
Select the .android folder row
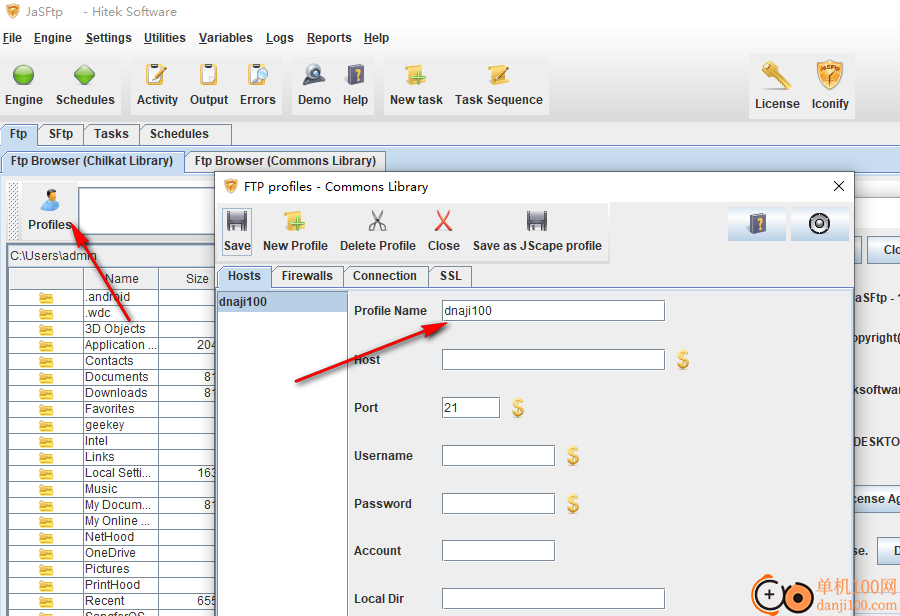pyautogui.click(x=112, y=297)
